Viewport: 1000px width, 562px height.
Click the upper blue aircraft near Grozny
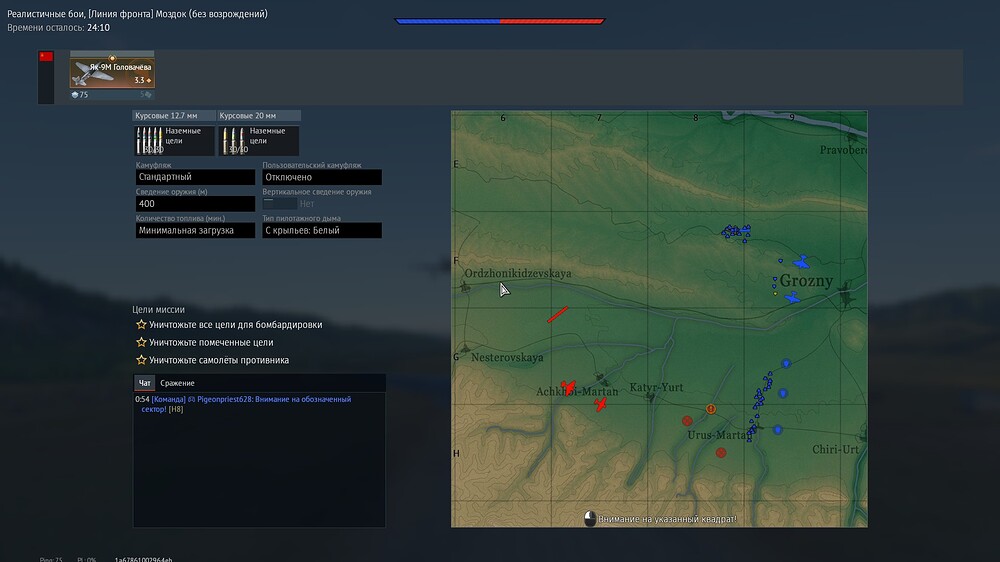(801, 262)
